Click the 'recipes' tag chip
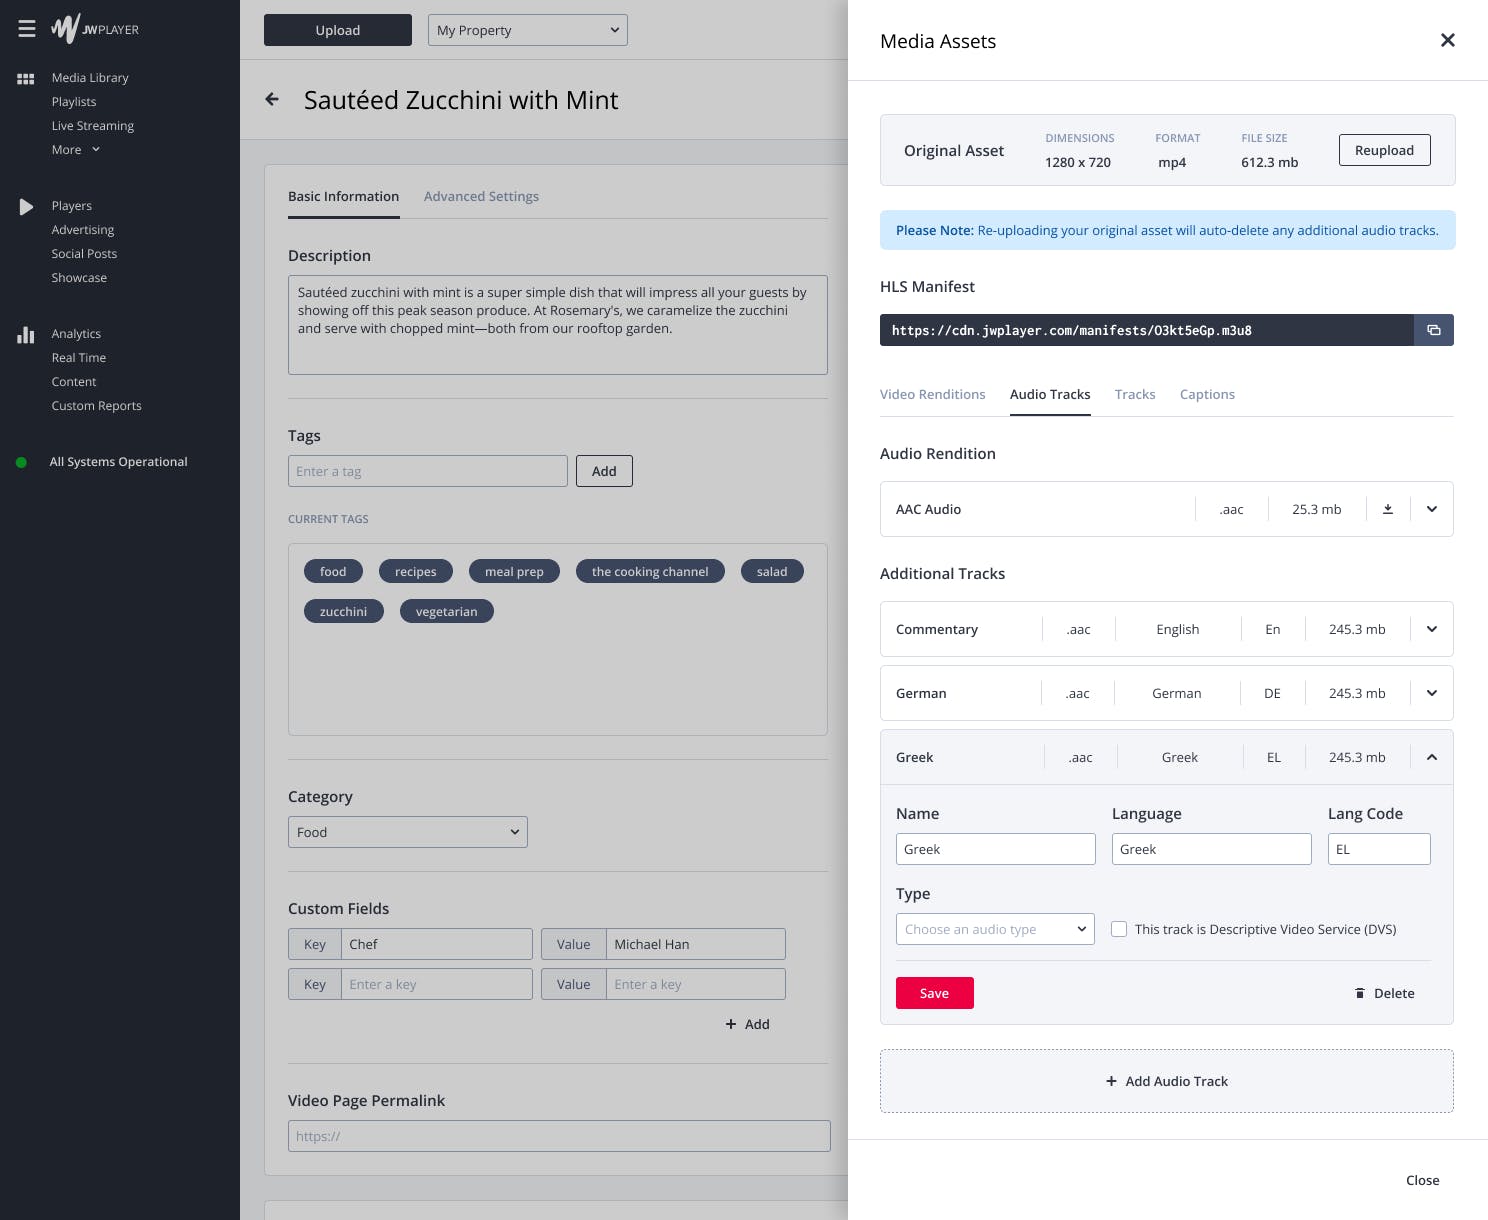 click(x=416, y=571)
